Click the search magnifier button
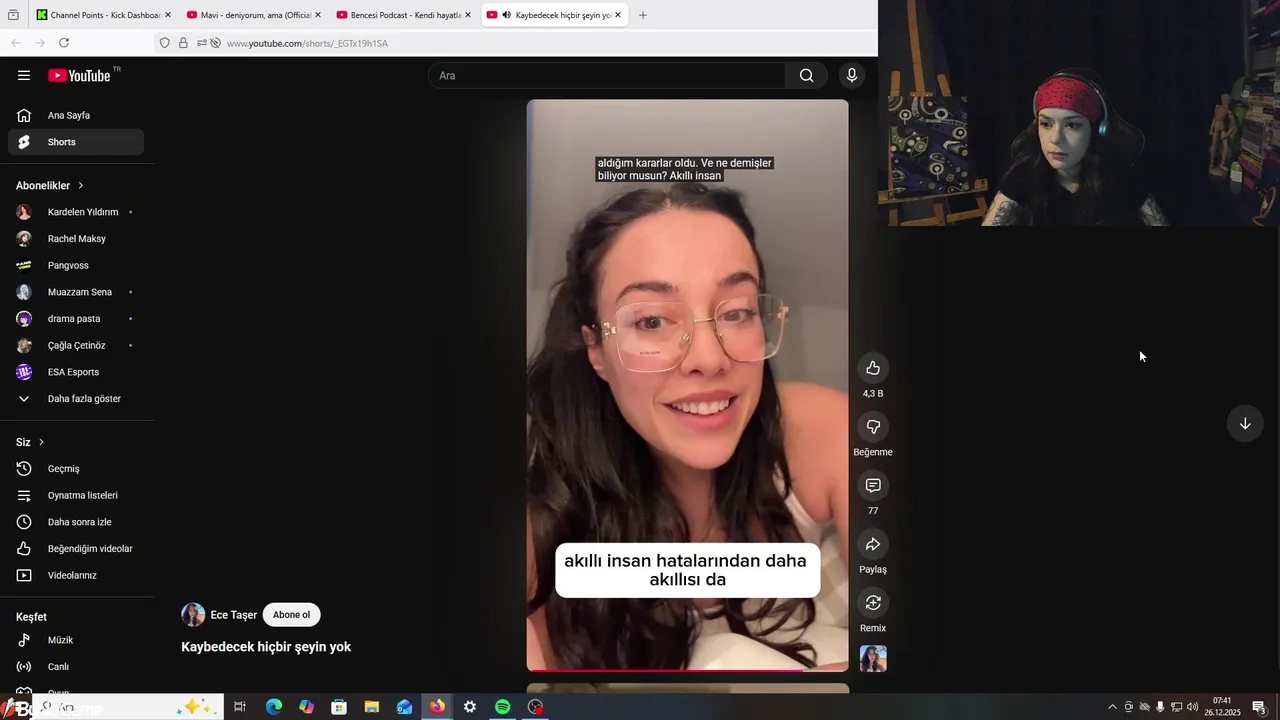The image size is (1280, 720). pos(807,75)
